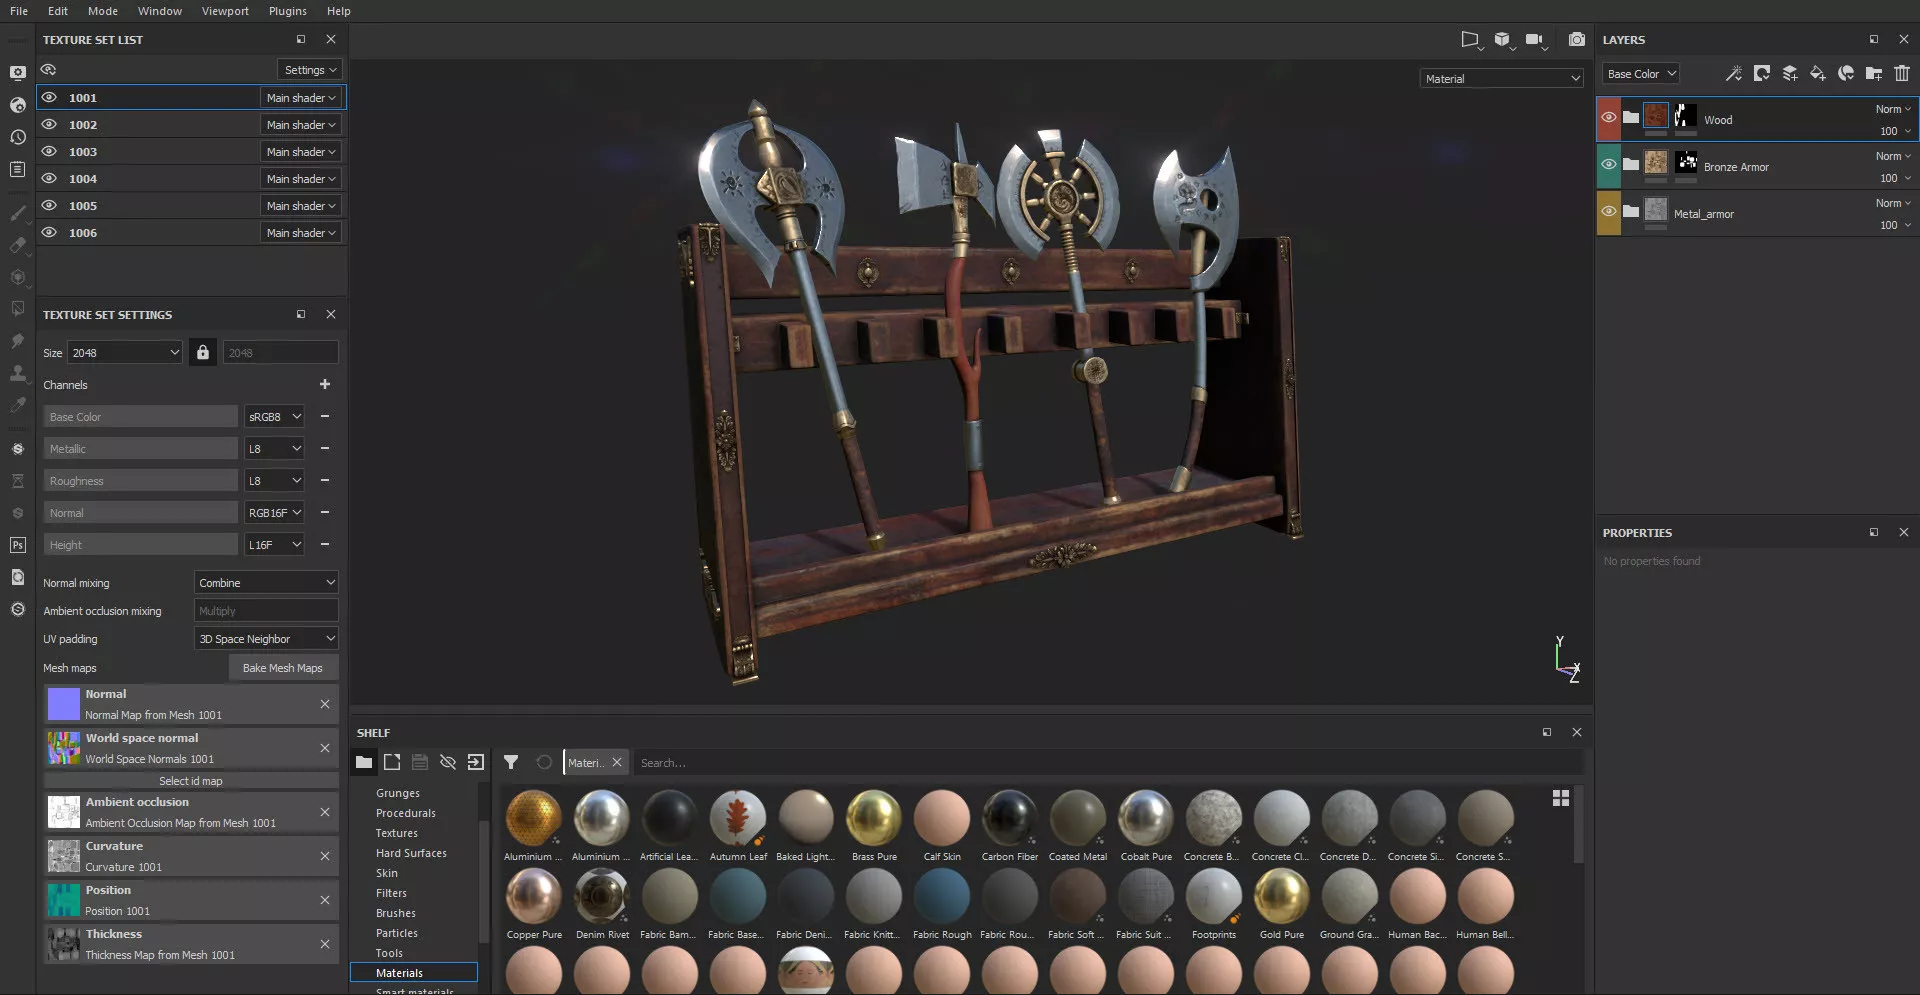
Task: Click the Add fill layer icon
Action: click(1817, 74)
